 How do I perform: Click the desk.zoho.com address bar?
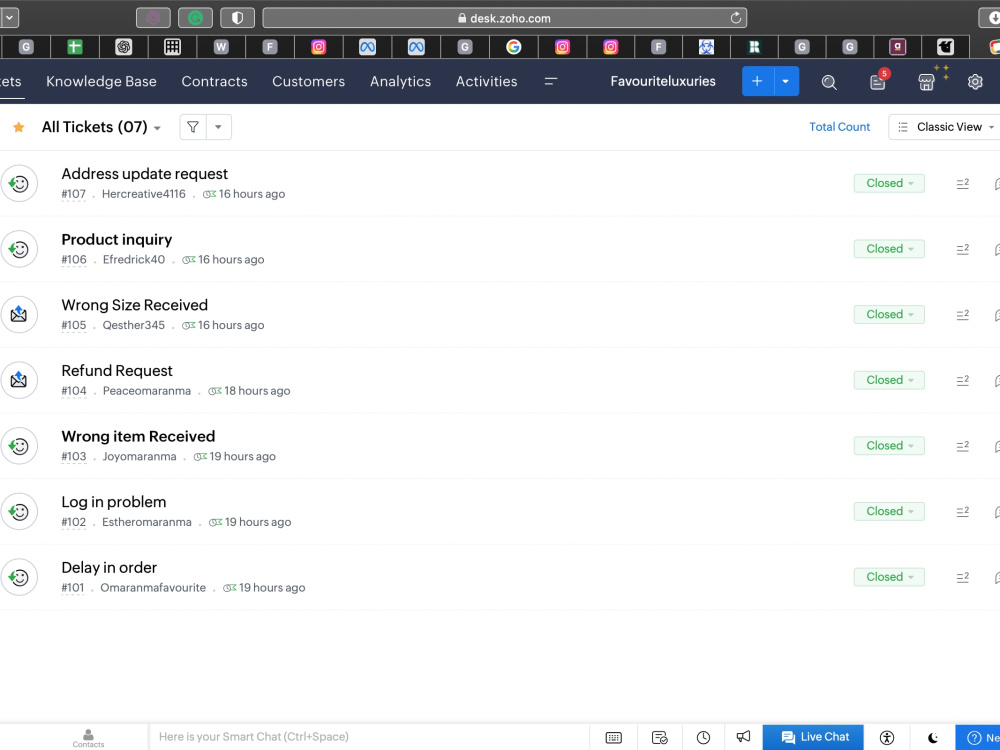(504, 18)
